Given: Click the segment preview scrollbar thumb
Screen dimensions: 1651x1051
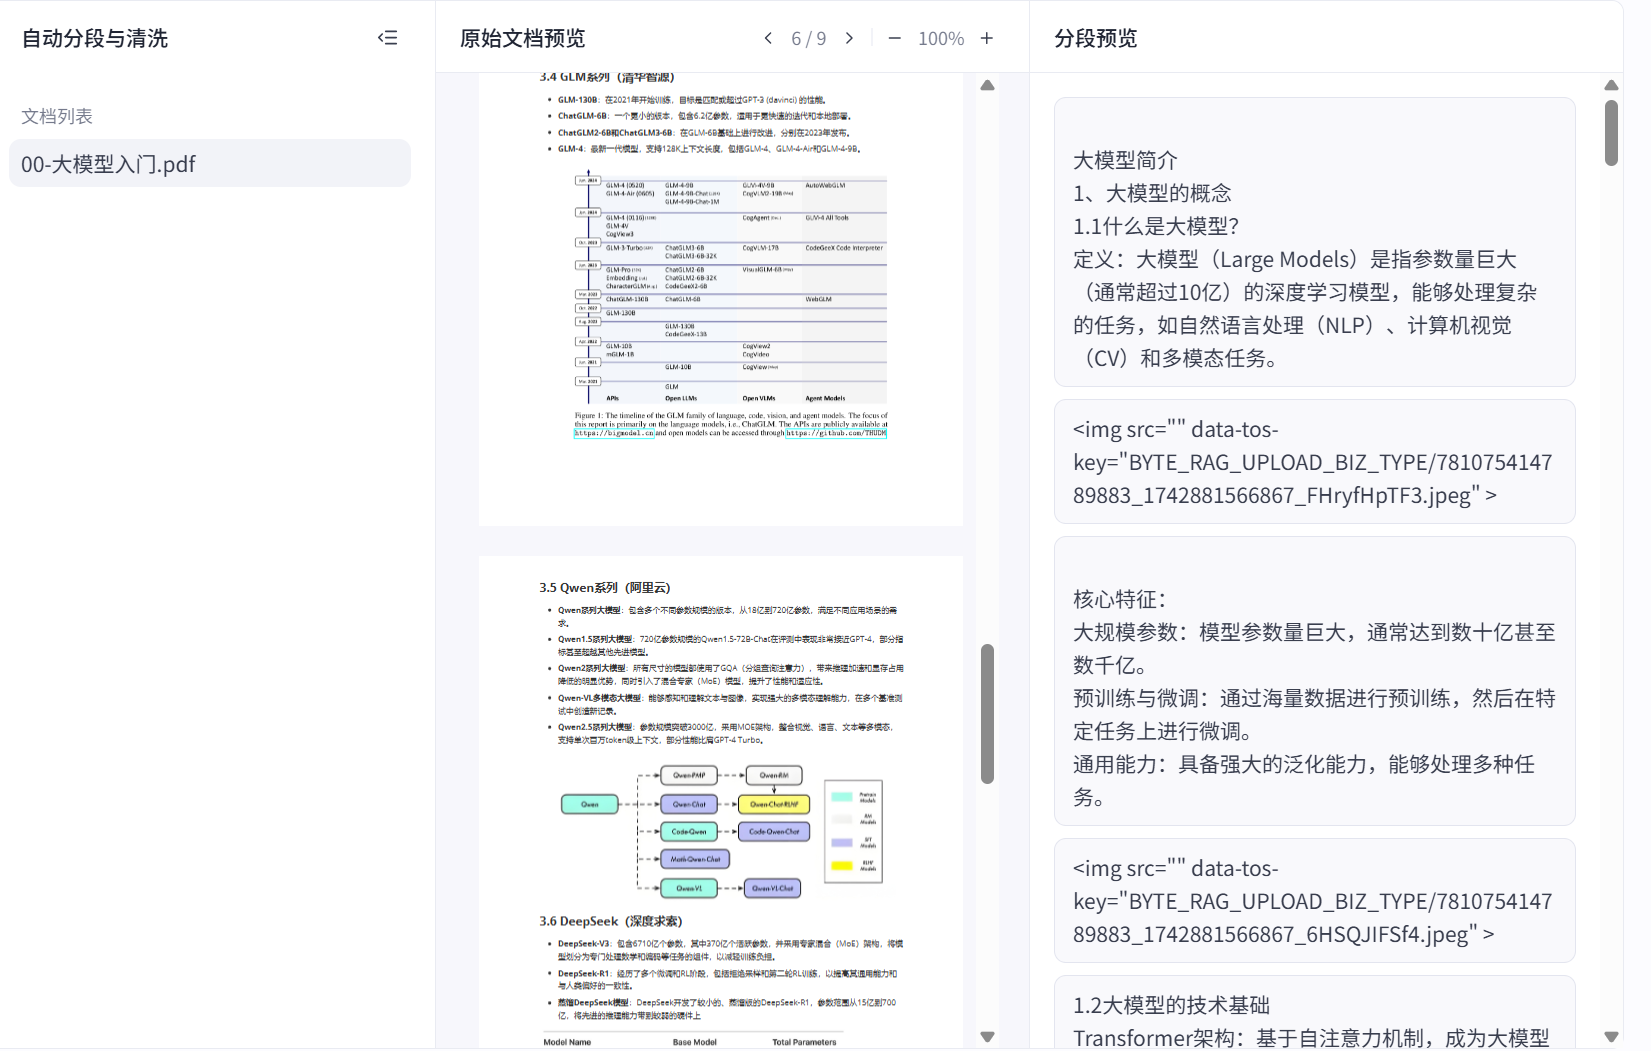Looking at the screenshot, I should [x=1610, y=133].
